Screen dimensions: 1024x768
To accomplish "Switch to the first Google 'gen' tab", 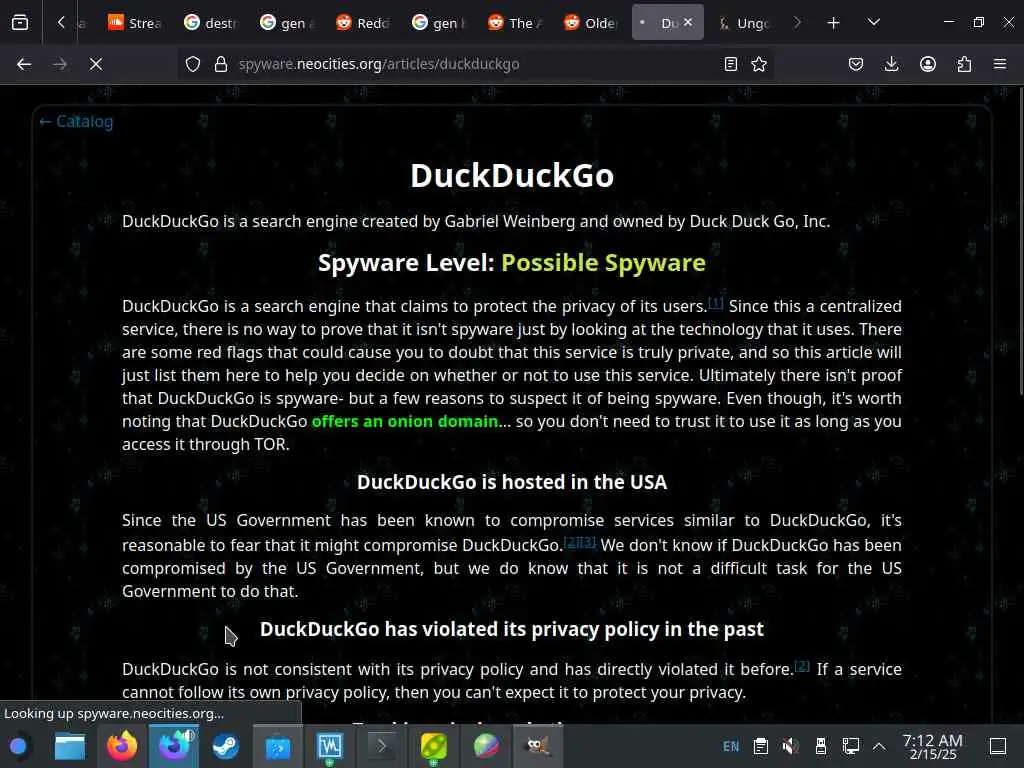I will [x=287, y=23].
